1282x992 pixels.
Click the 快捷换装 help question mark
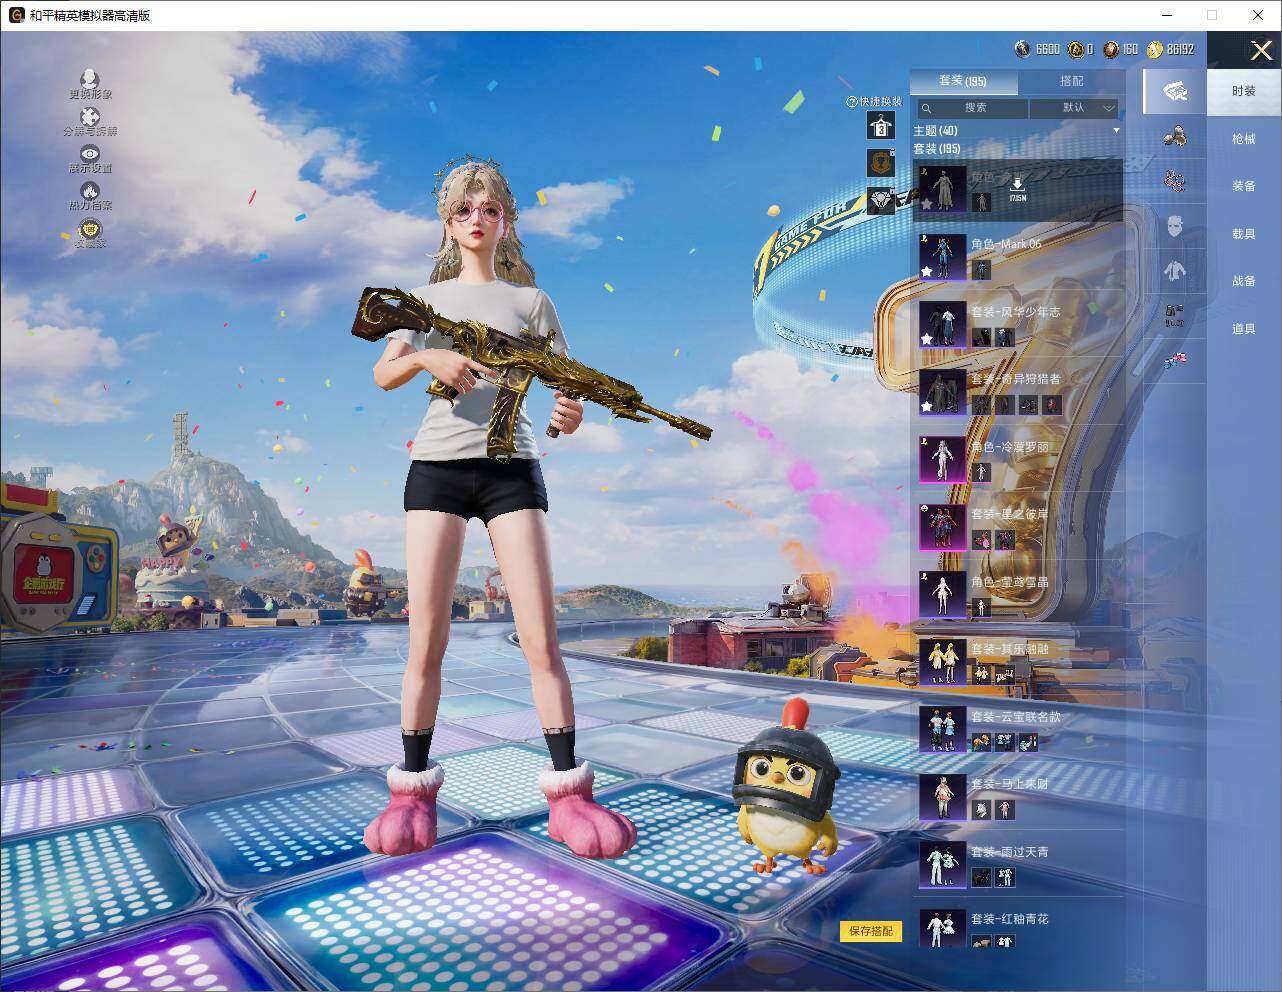point(852,102)
